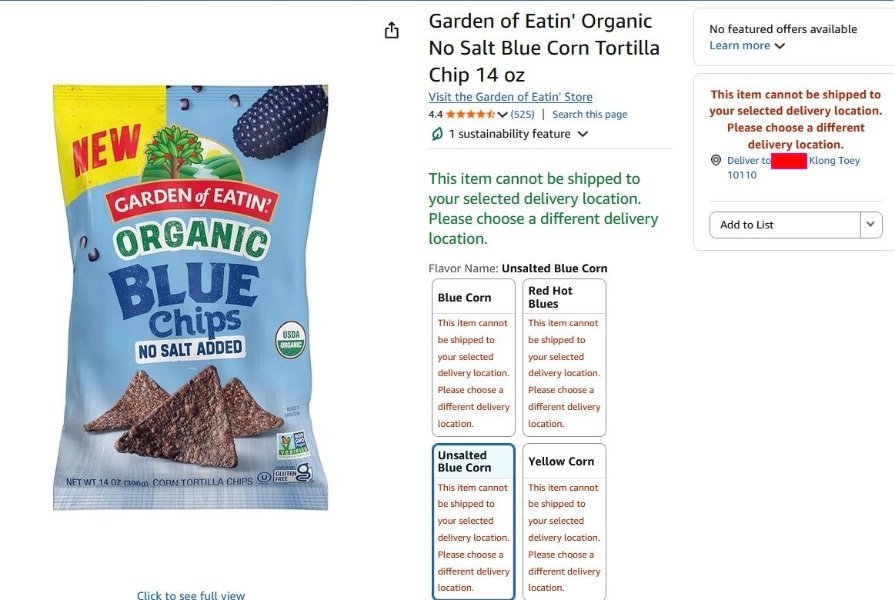Viewport: 895px width, 600px height.
Task: Click Search this page link
Action: 590,114
